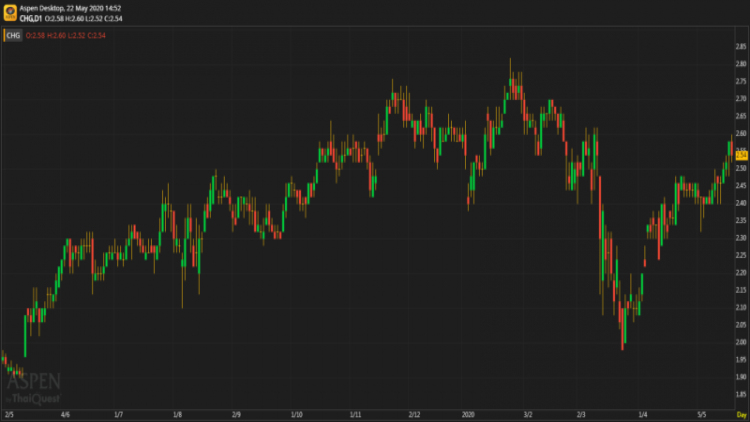
Task: Click the 5/5 date axis marker
Action: [701, 413]
